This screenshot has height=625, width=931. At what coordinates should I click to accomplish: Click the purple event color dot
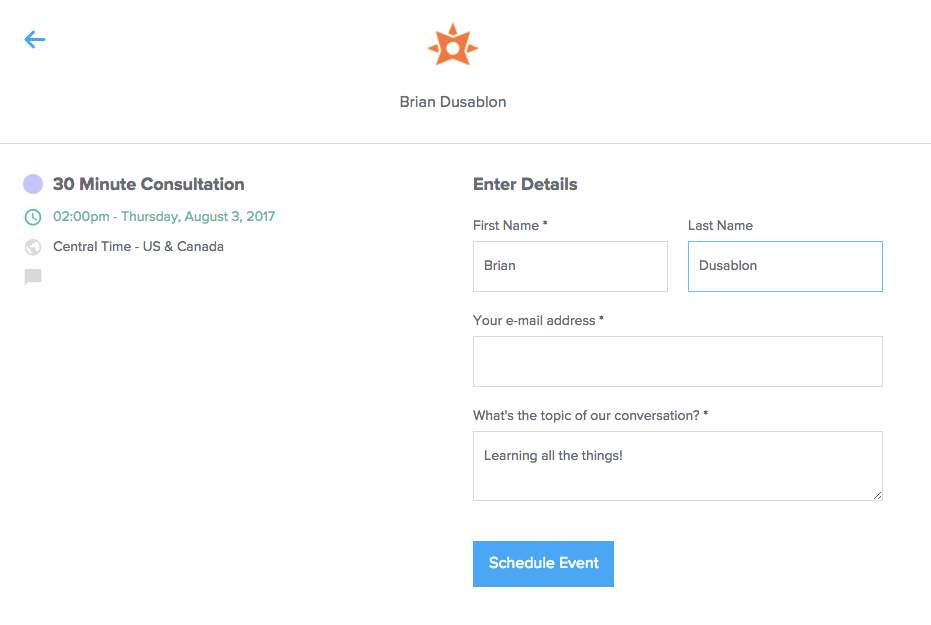click(x=33, y=183)
